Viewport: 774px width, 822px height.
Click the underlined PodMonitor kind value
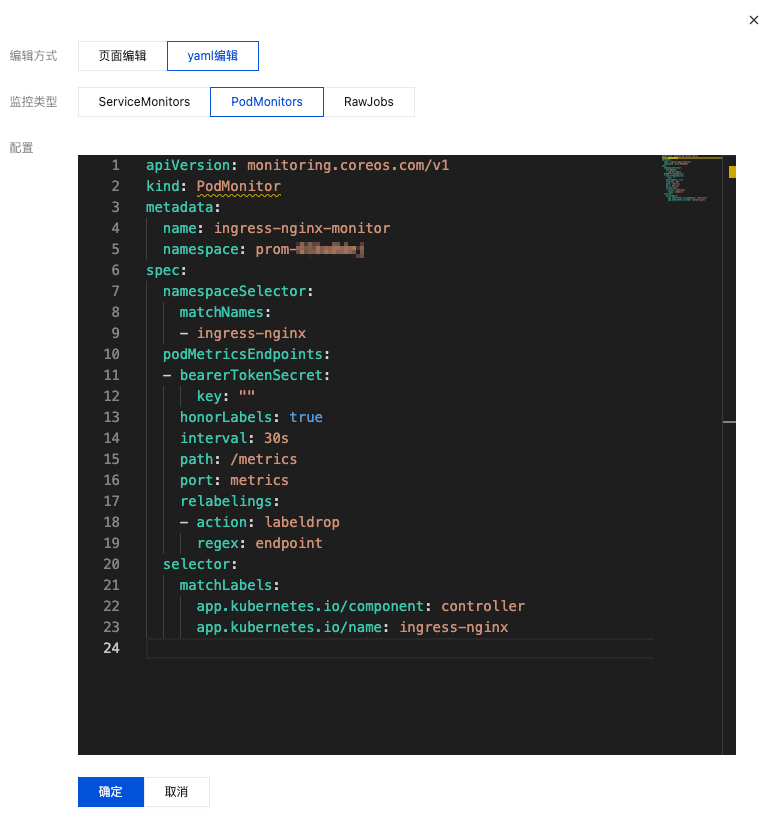[x=239, y=186]
